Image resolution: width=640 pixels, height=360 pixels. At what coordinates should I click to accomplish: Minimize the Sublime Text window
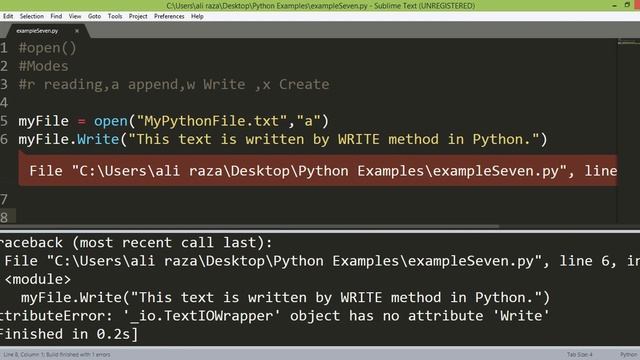[615, 5]
